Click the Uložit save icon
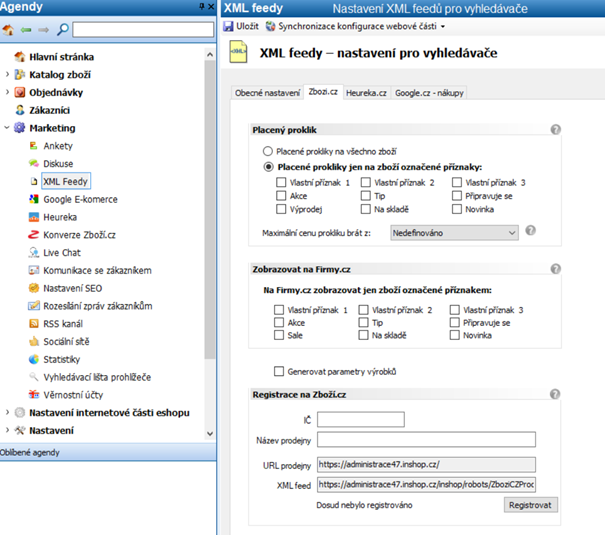This screenshot has height=535, width=605. coord(229,25)
